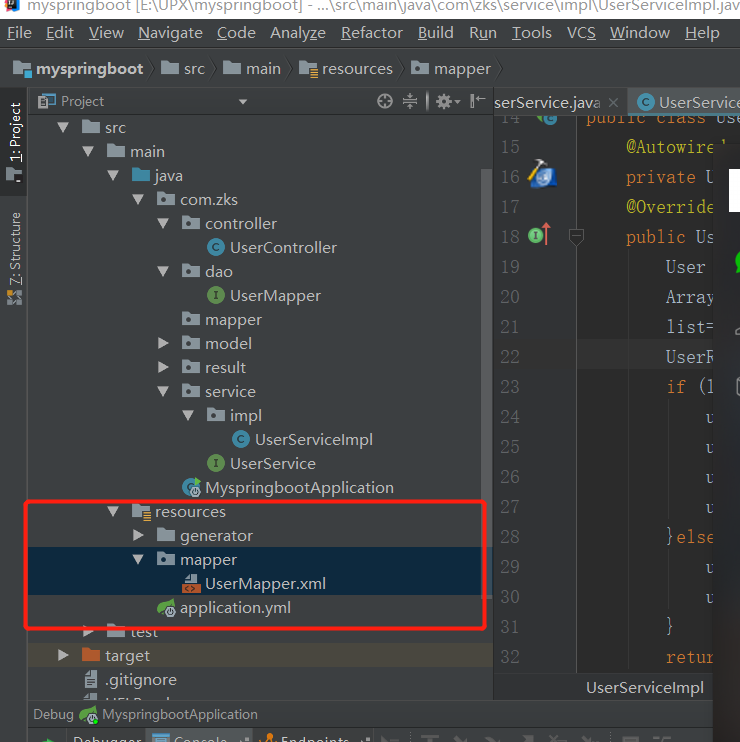
Task: Collapse the service package arrow
Action: tap(163, 391)
